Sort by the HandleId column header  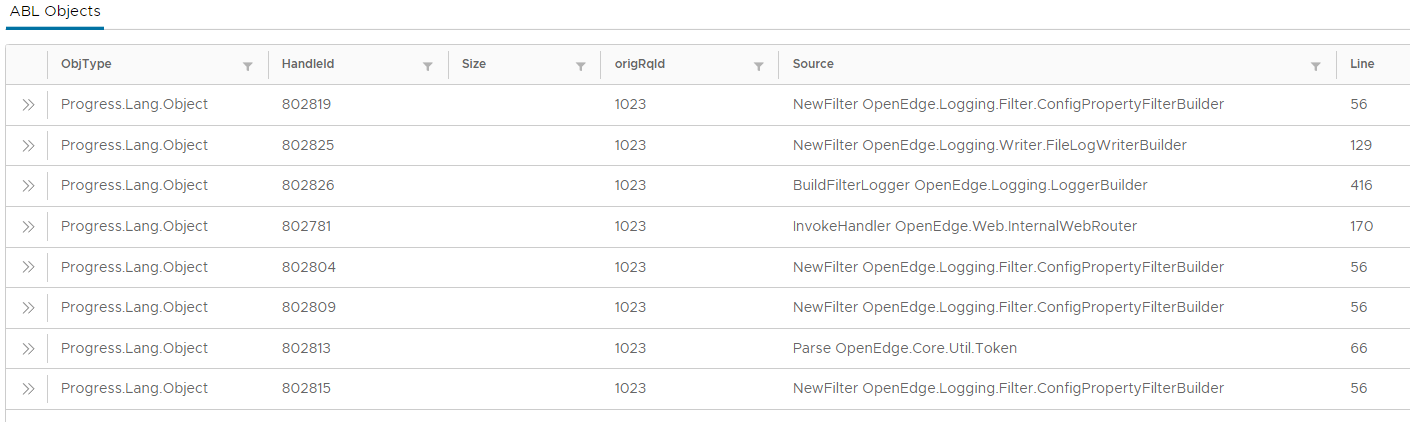point(308,64)
